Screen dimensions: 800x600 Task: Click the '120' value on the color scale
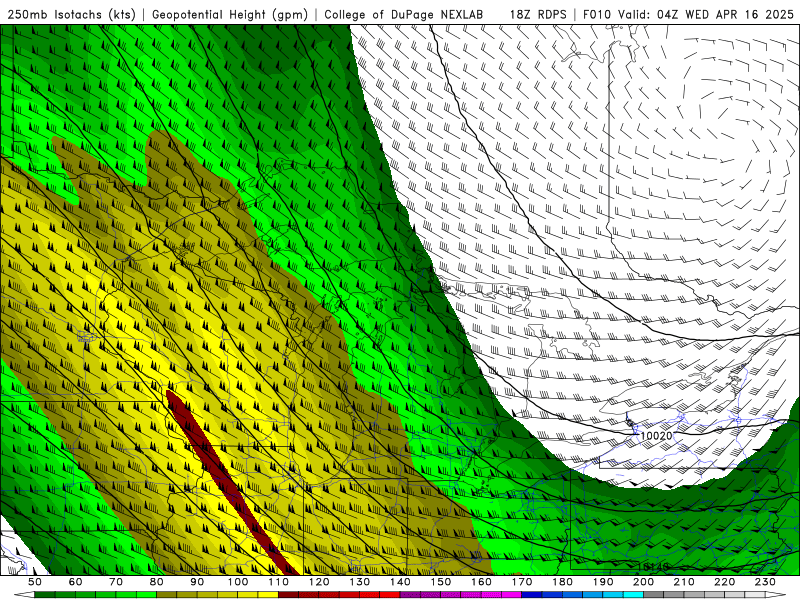click(319, 582)
